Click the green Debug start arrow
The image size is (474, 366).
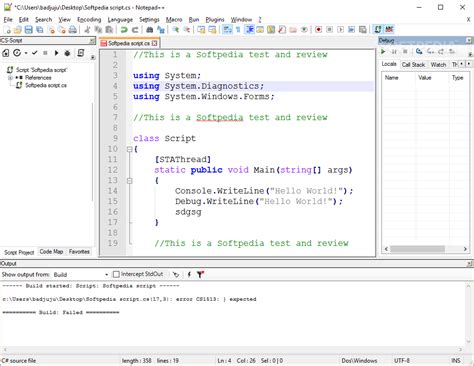tap(383, 52)
